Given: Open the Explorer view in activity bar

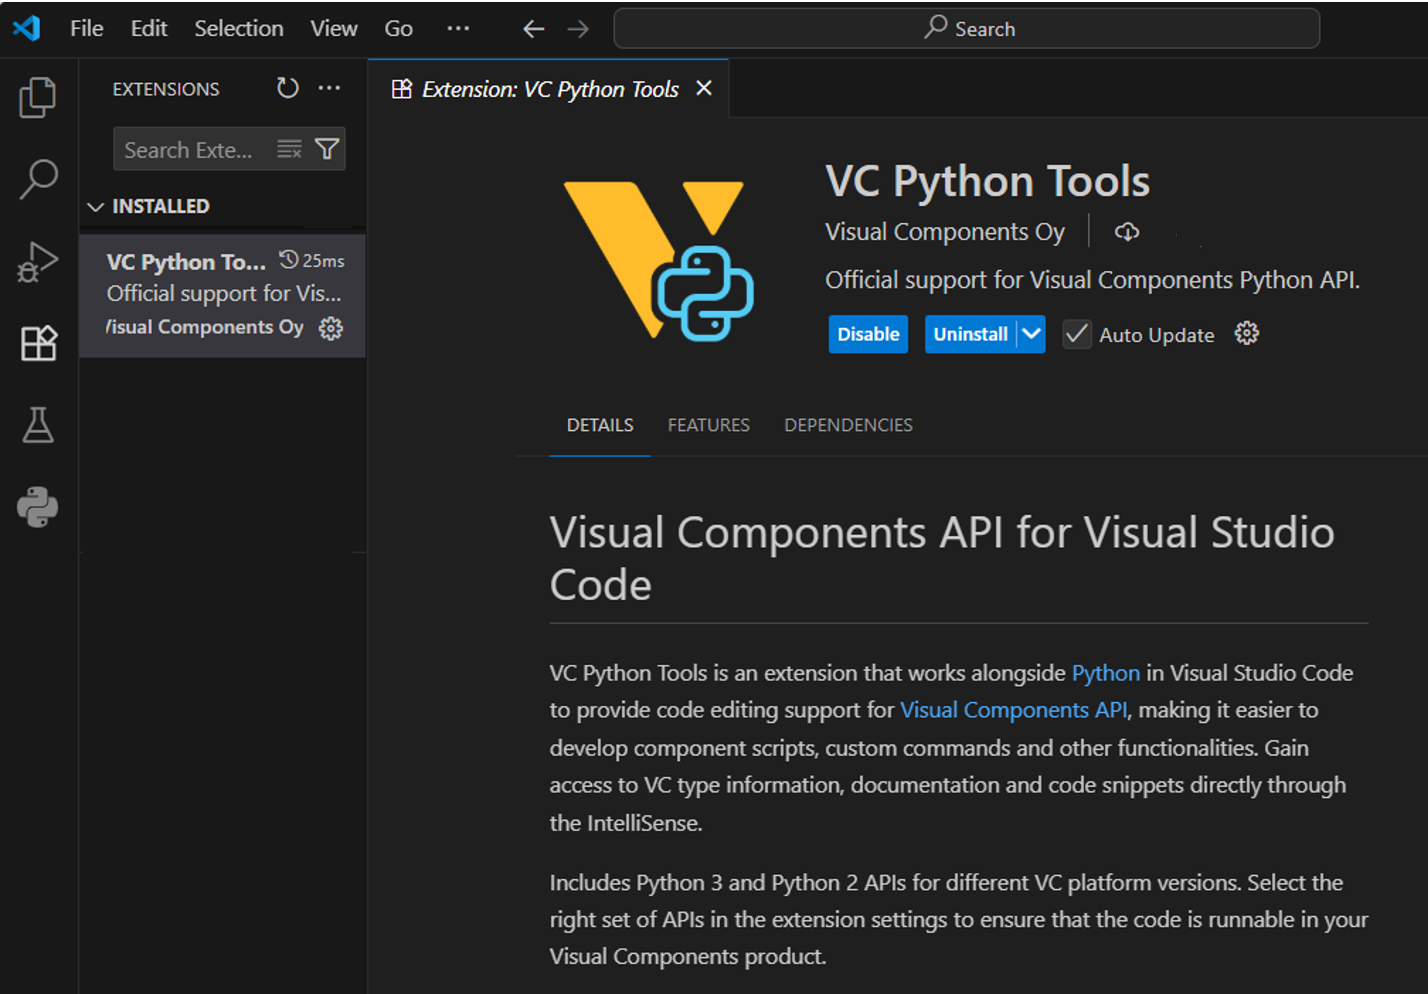Looking at the screenshot, I should [38, 98].
